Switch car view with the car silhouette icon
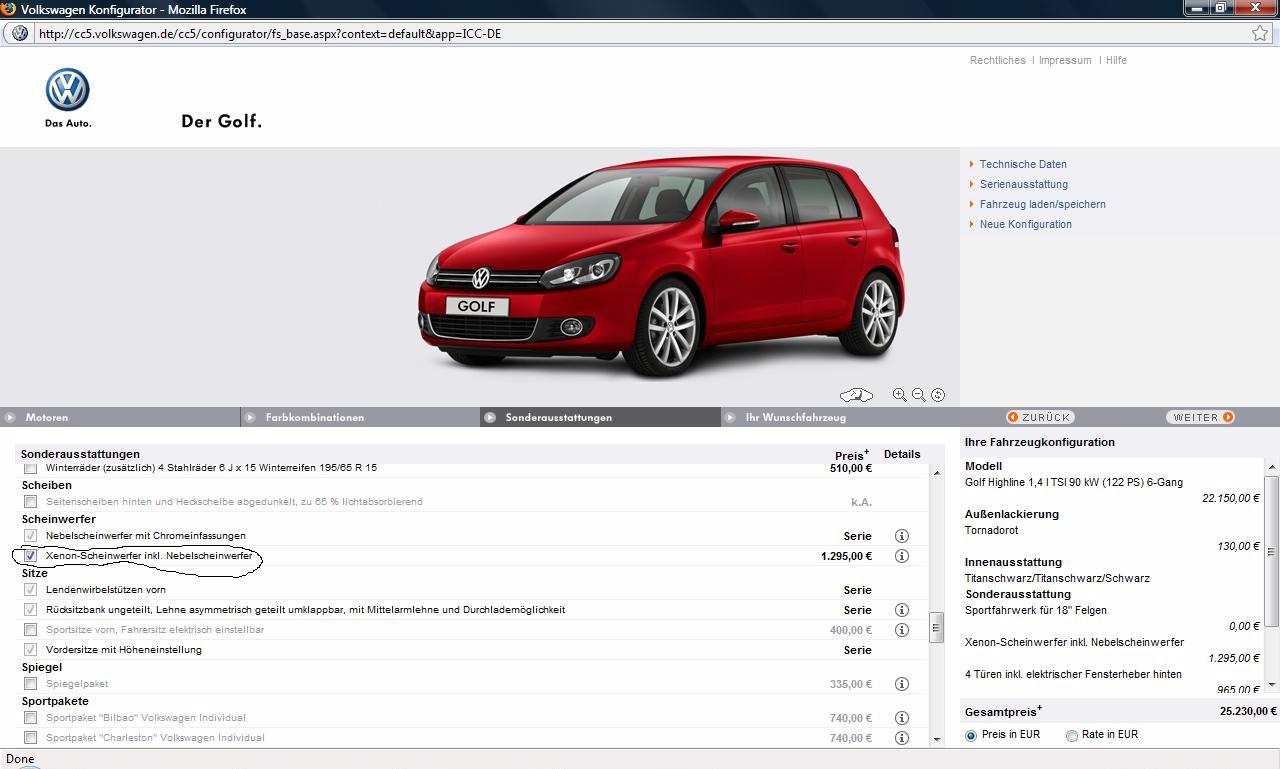 (x=856, y=395)
